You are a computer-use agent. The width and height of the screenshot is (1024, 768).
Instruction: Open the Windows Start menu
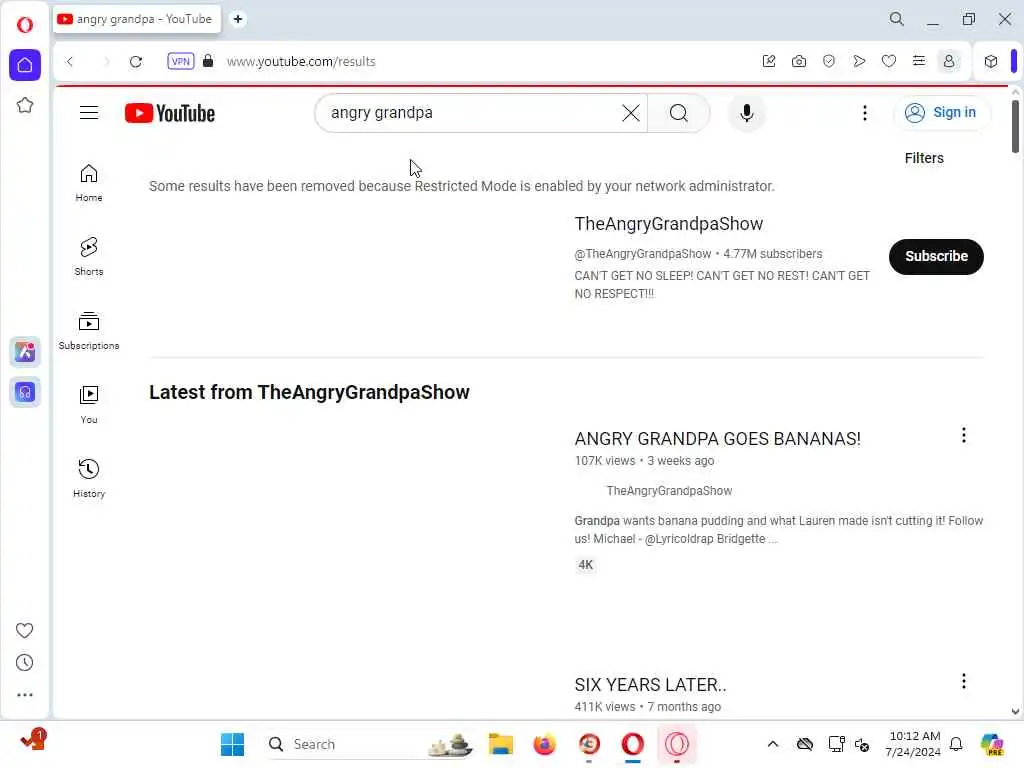click(232, 744)
